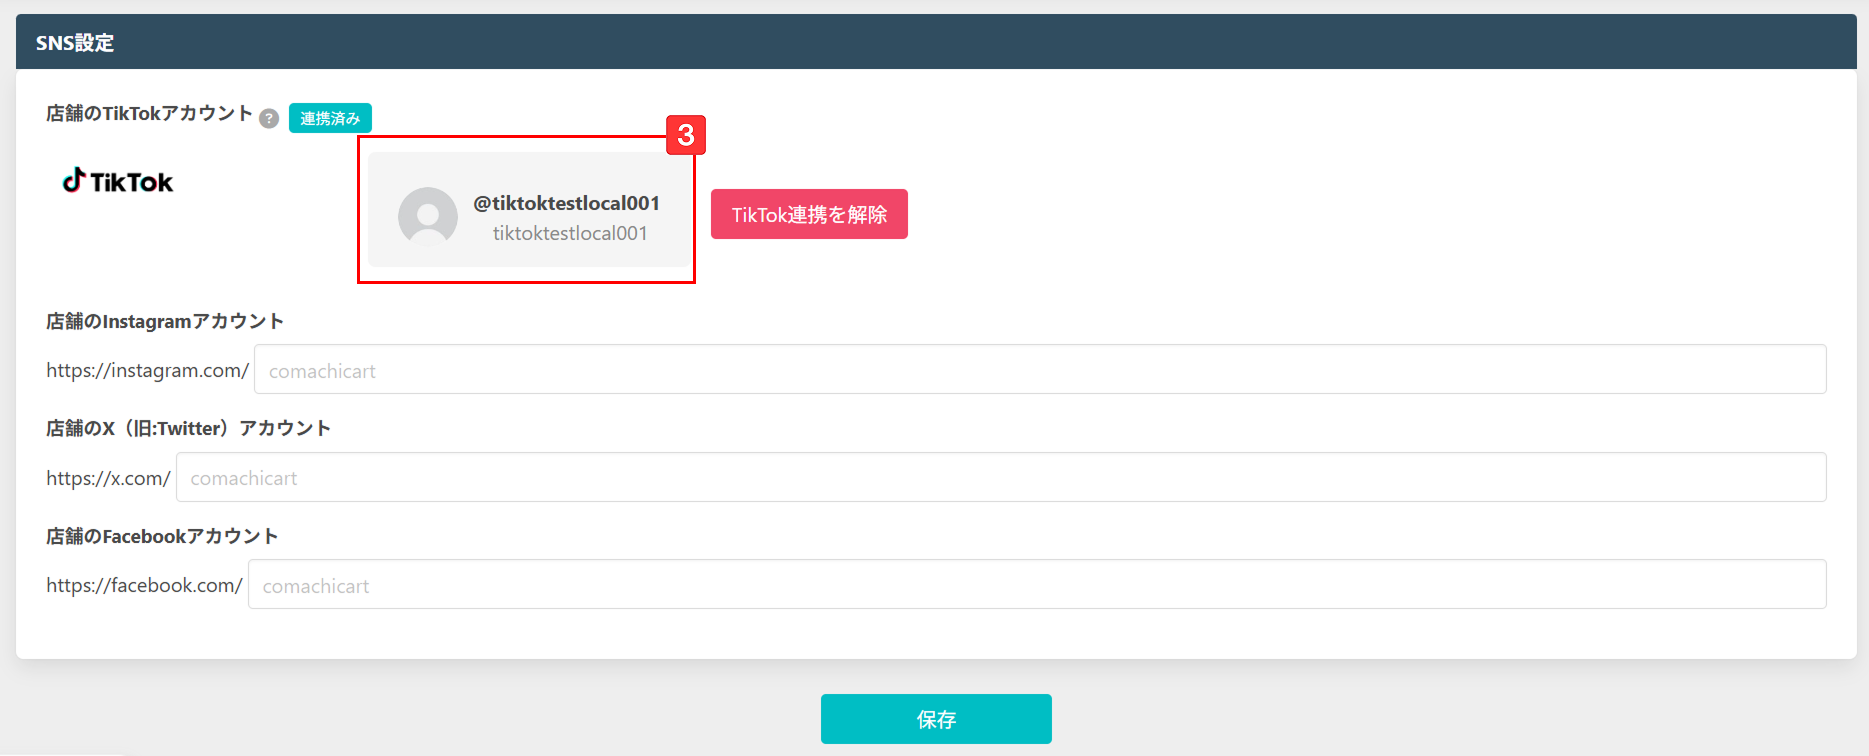Click the 連携済み status badge

tap(330, 118)
